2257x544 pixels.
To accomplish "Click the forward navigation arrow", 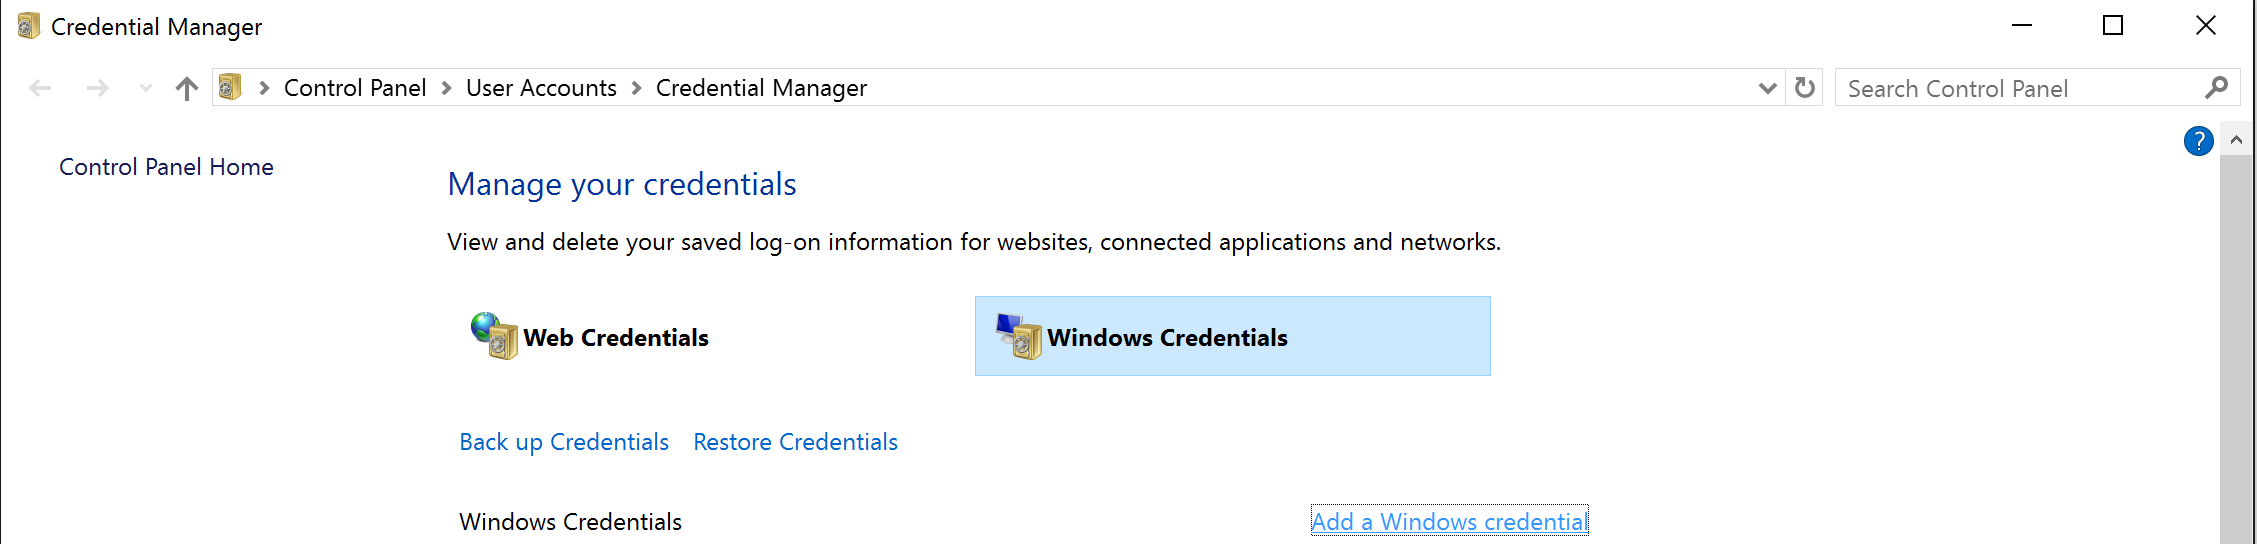I will 97,88.
